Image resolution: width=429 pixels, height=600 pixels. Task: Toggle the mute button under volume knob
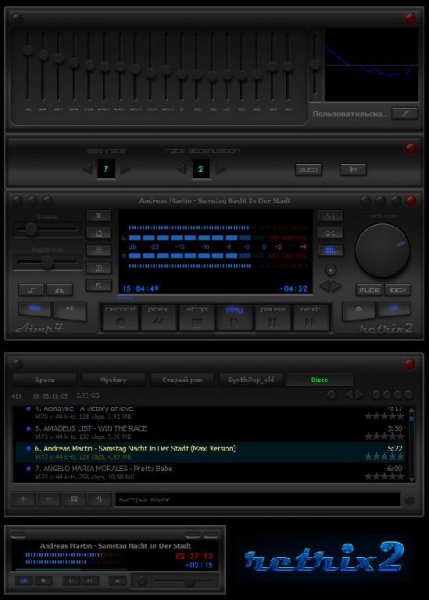pos(369,290)
